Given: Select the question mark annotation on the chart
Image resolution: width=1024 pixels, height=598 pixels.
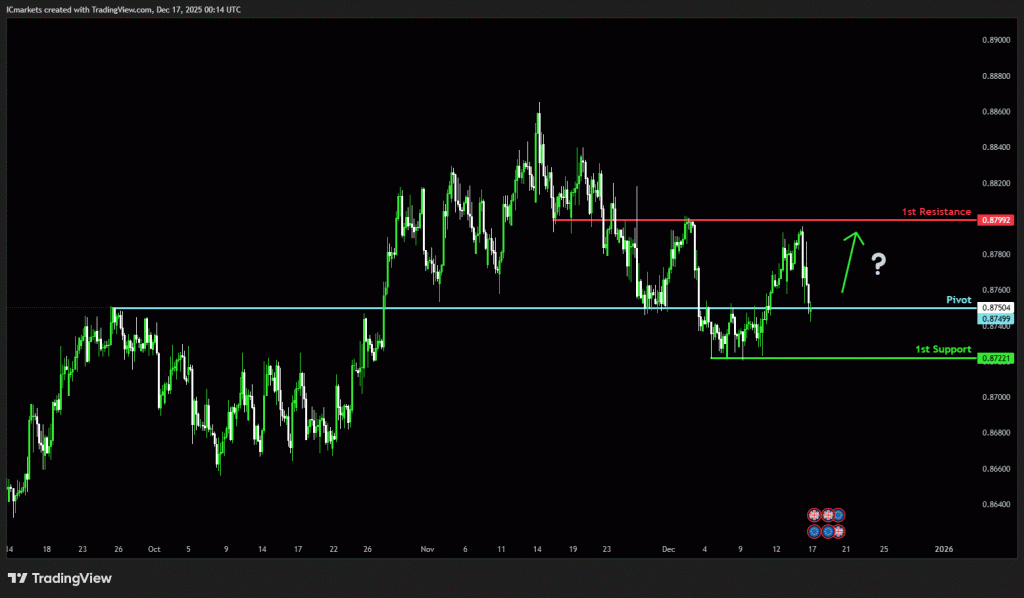Looking at the screenshot, I should [x=878, y=264].
